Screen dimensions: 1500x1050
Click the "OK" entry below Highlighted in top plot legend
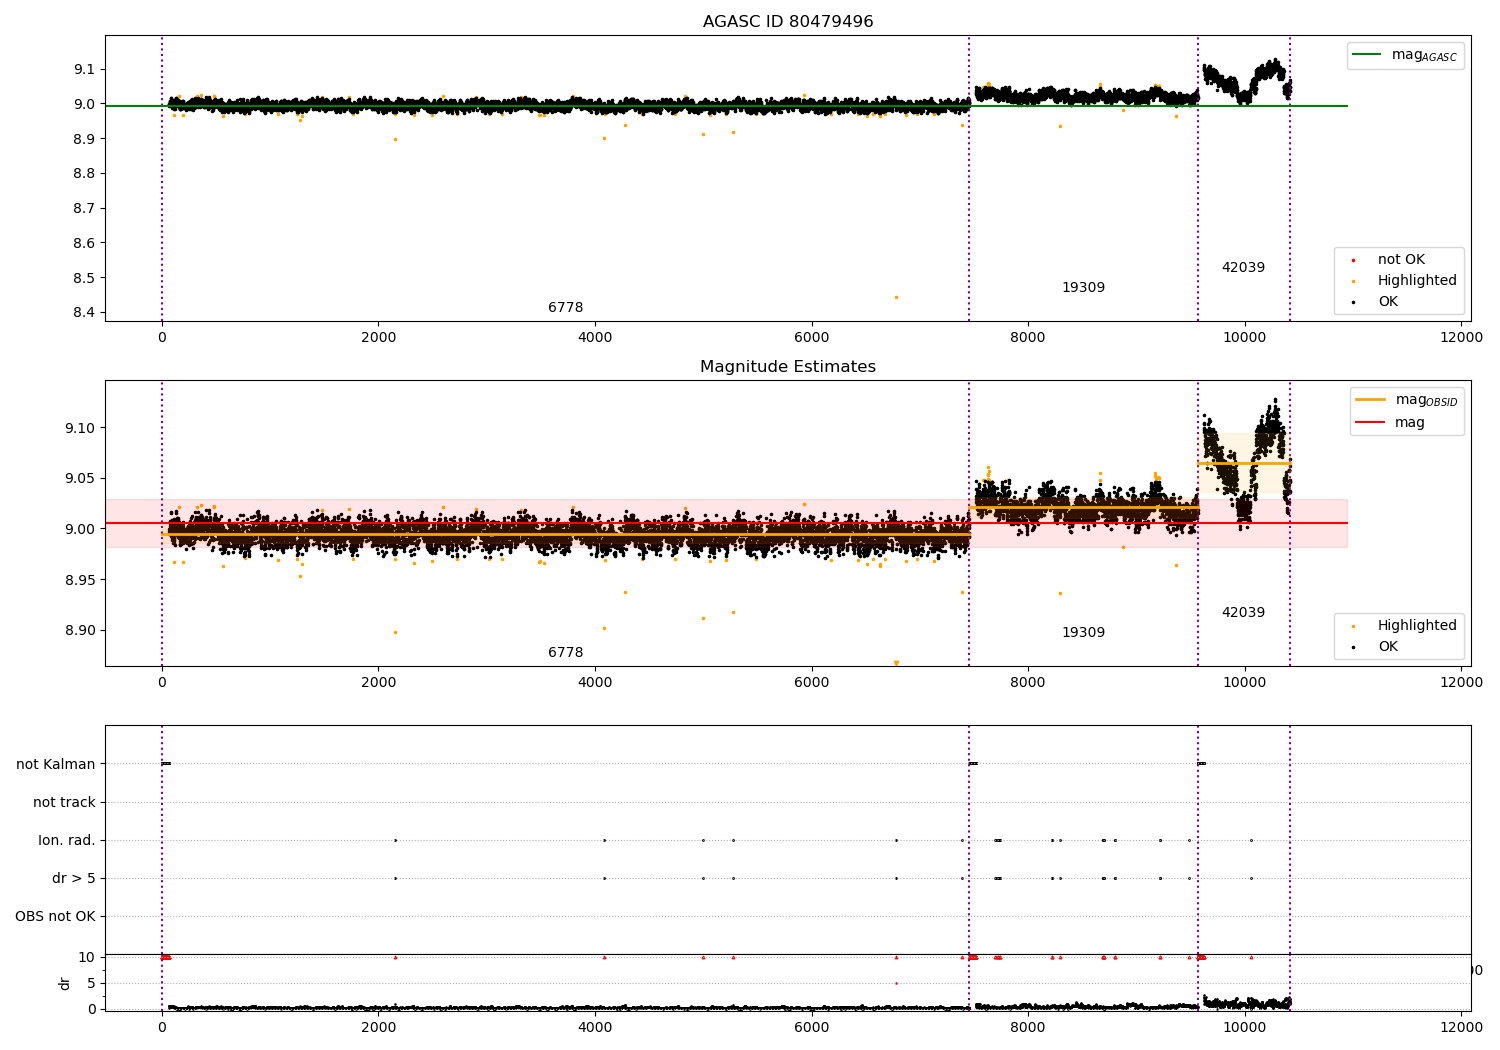click(1388, 302)
